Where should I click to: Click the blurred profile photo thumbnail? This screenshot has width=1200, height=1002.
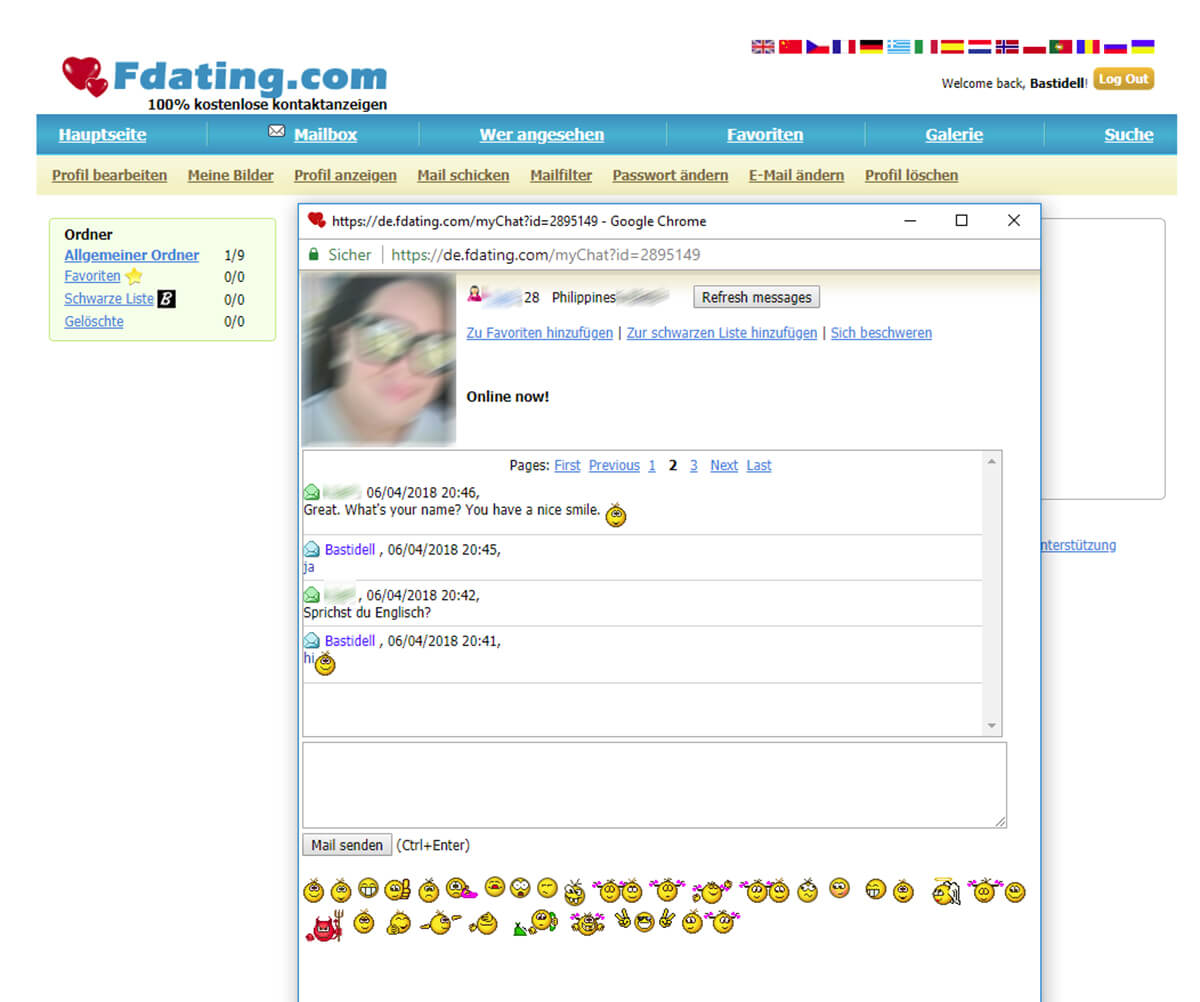pyautogui.click(x=379, y=360)
